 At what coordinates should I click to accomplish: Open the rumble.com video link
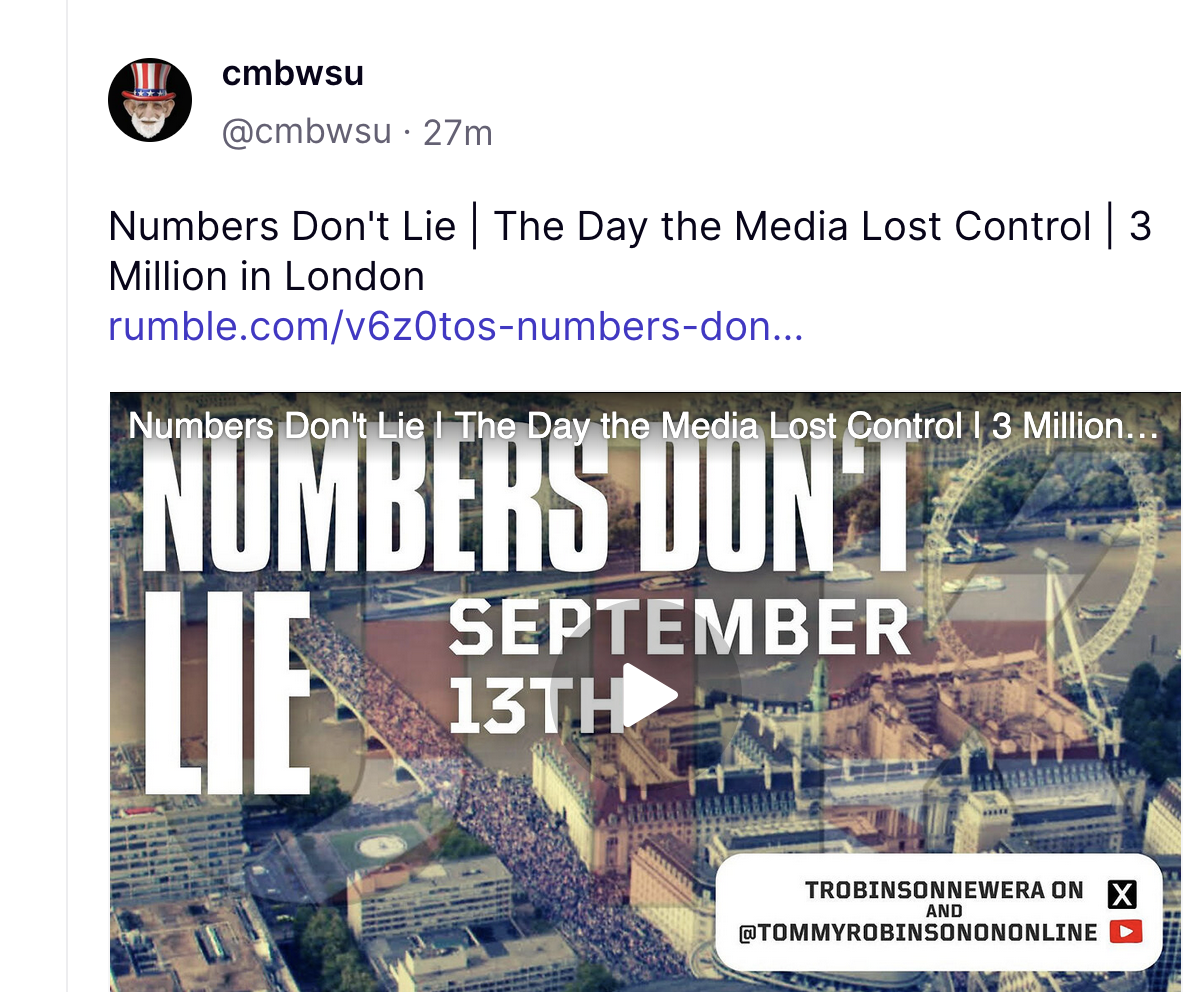coord(455,327)
